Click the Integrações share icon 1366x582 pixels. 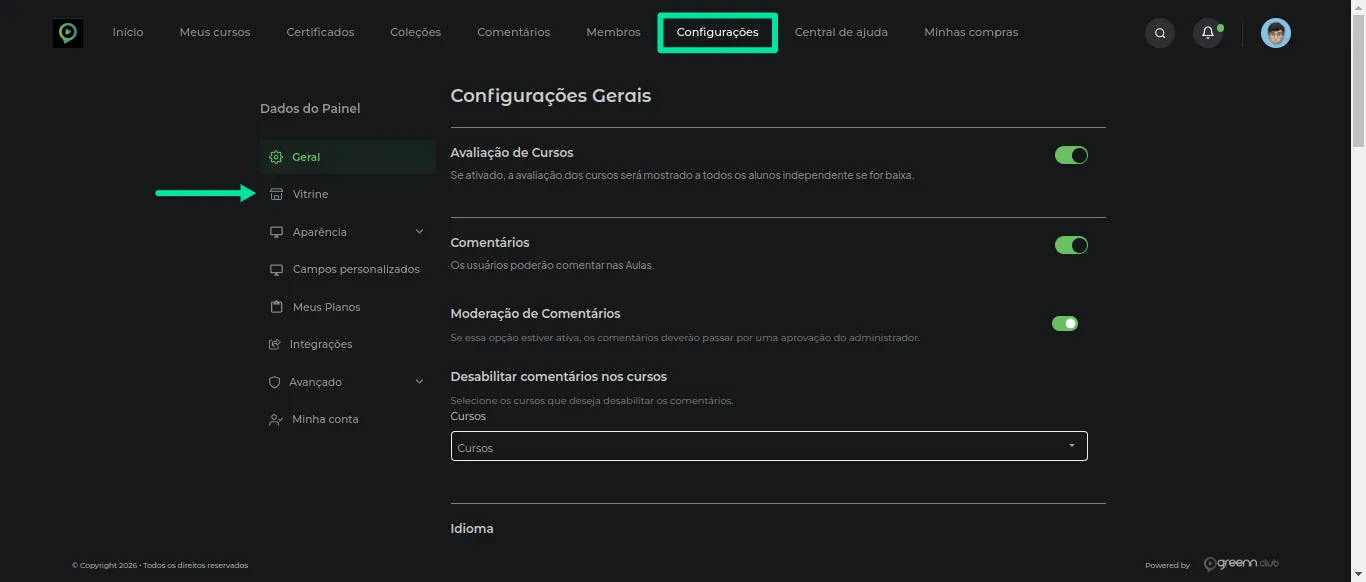pos(275,344)
